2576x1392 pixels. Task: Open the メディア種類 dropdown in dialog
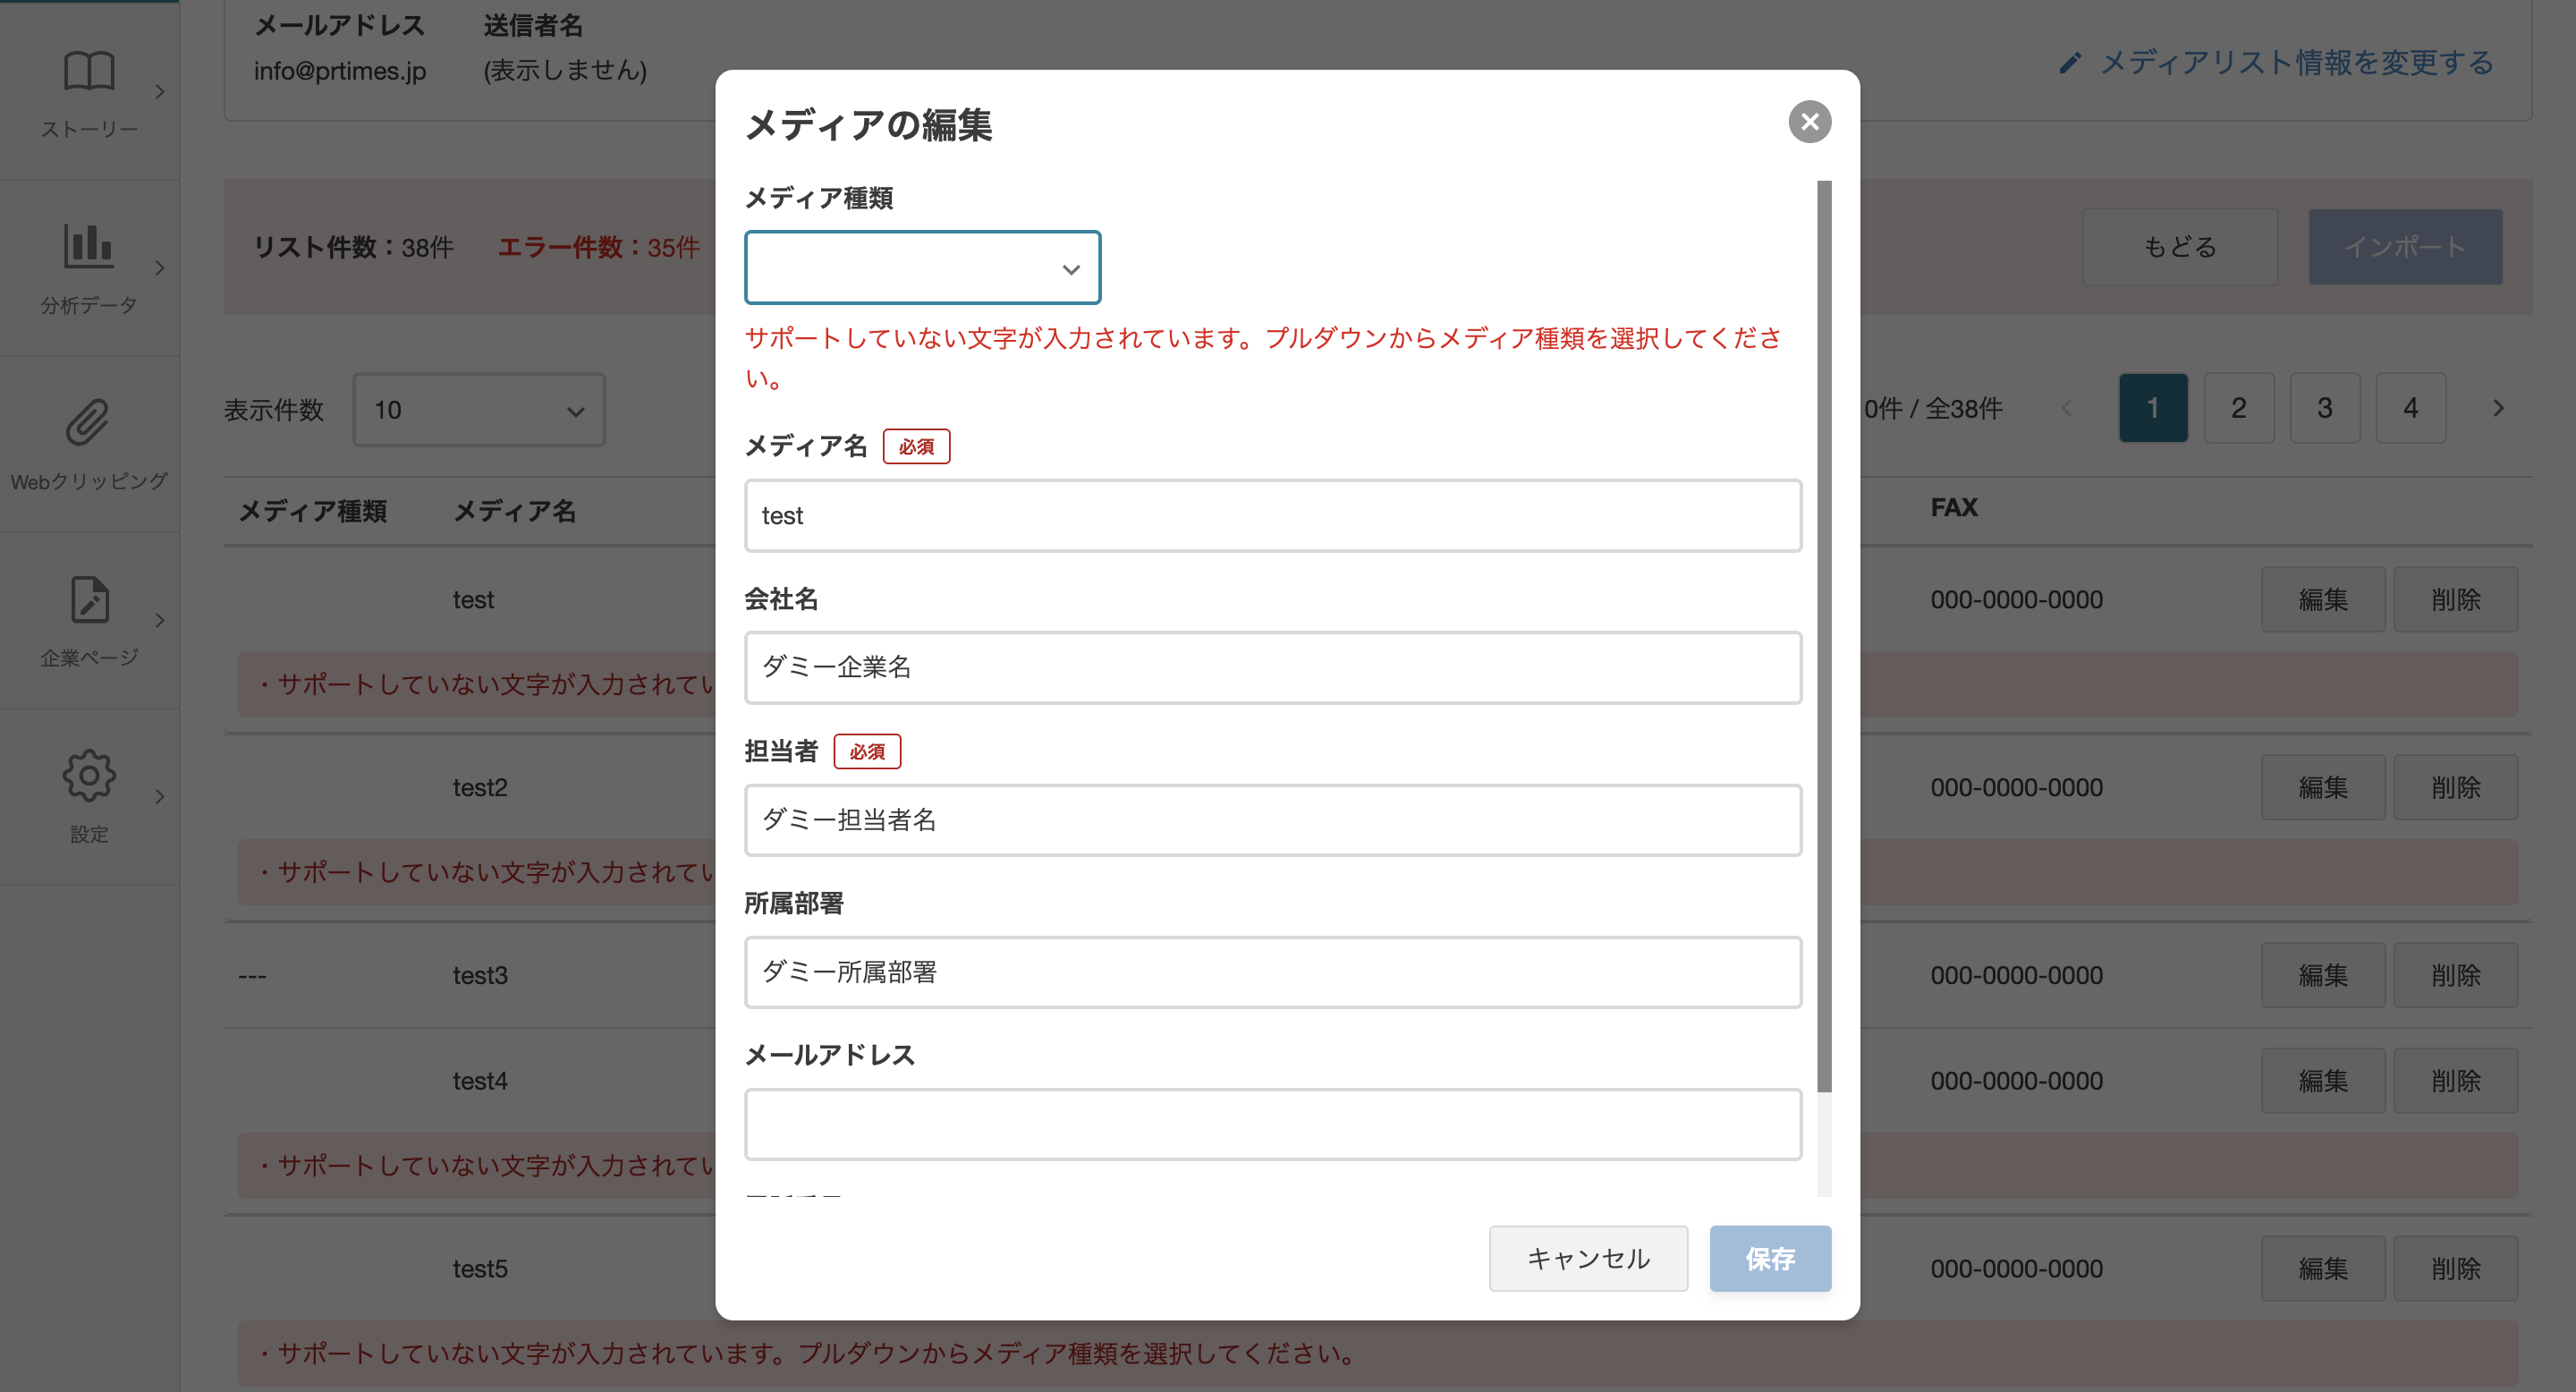coord(922,268)
